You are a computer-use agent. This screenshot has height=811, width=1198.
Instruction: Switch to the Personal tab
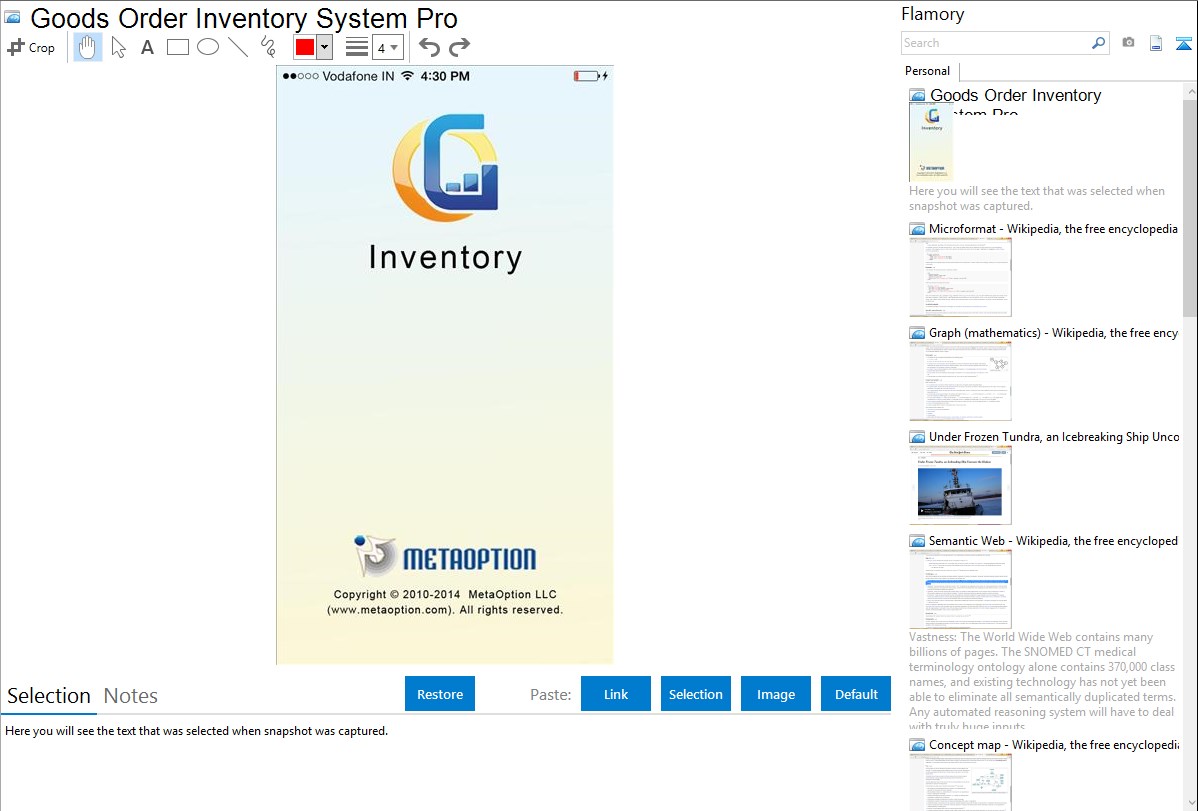coord(928,71)
